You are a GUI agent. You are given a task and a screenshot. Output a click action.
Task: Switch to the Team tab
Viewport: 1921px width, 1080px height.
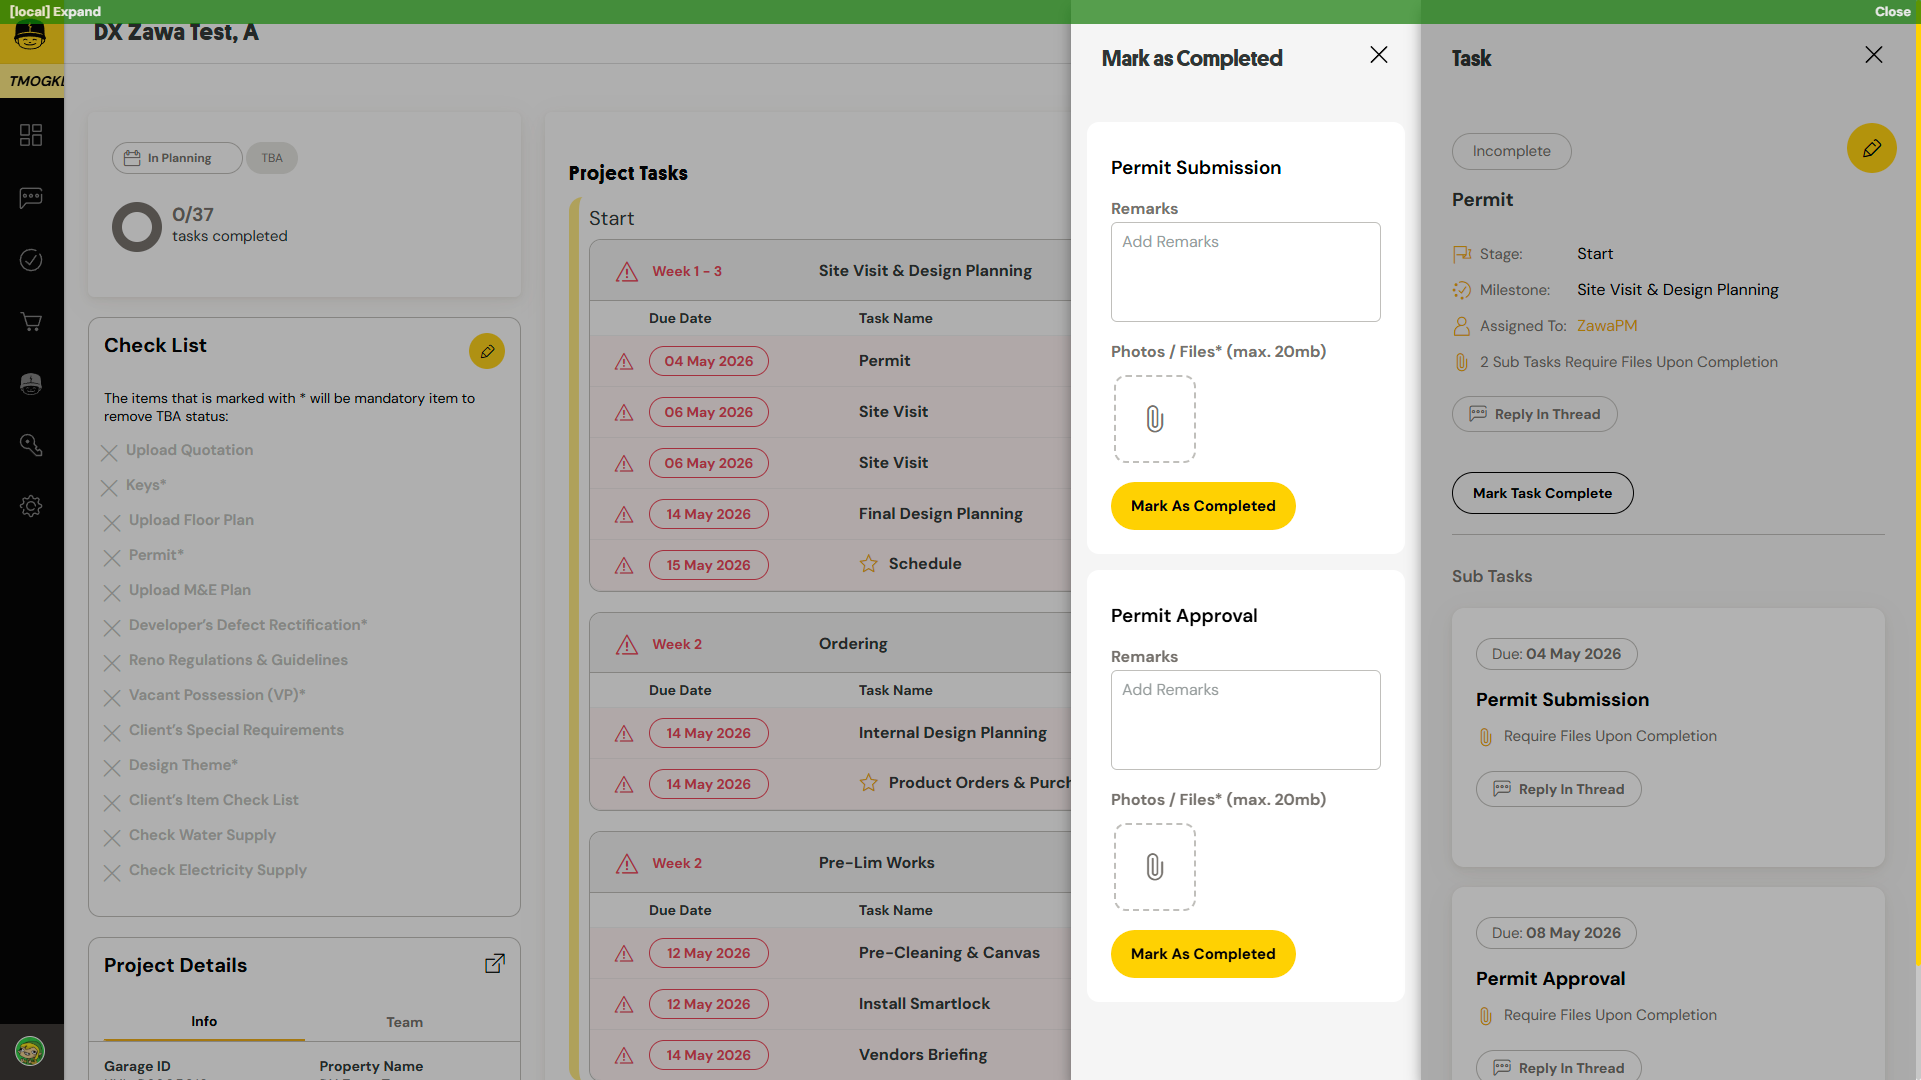(x=405, y=1022)
